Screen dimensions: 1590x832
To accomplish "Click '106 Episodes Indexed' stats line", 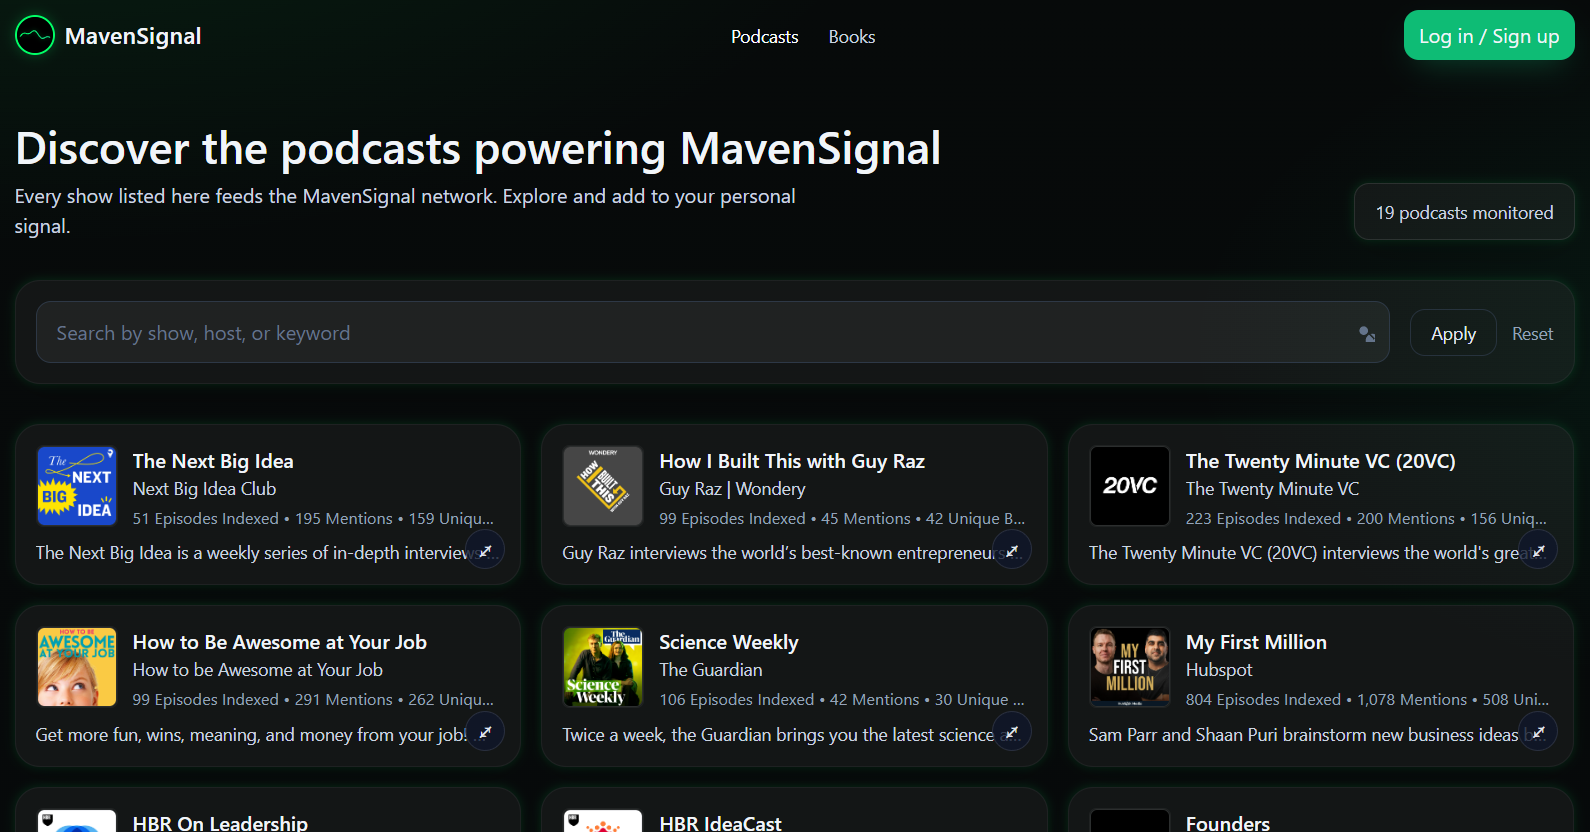I will pyautogui.click(x=842, y=699).
